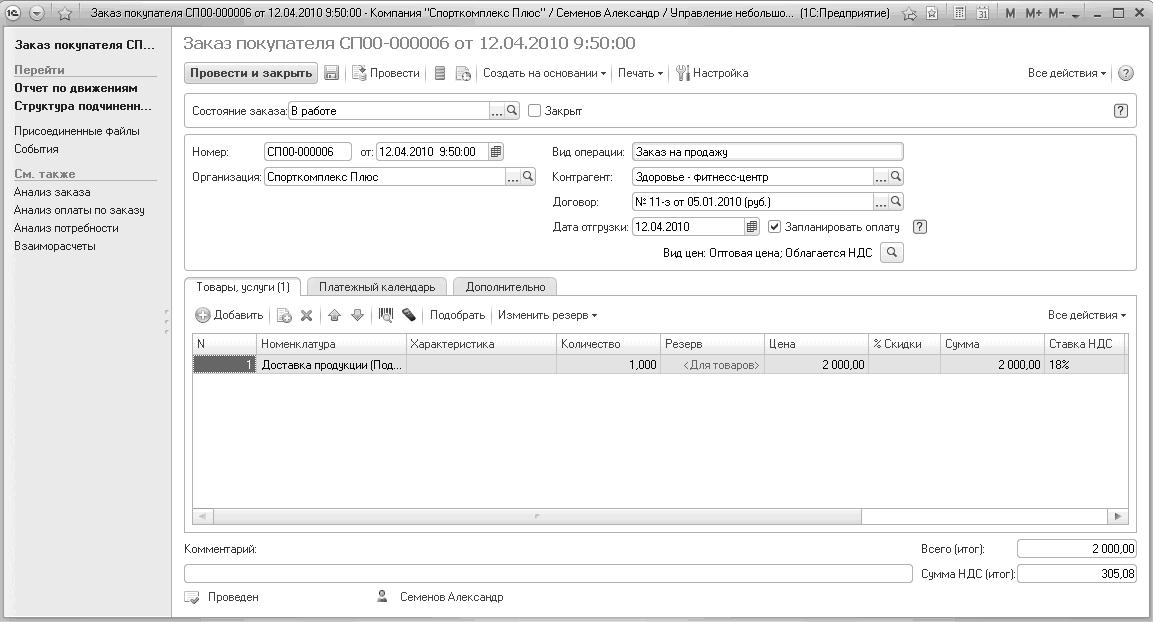
Task: Click the save (diskette) icon in document toolbar
Action: click(x=332, y=73)
